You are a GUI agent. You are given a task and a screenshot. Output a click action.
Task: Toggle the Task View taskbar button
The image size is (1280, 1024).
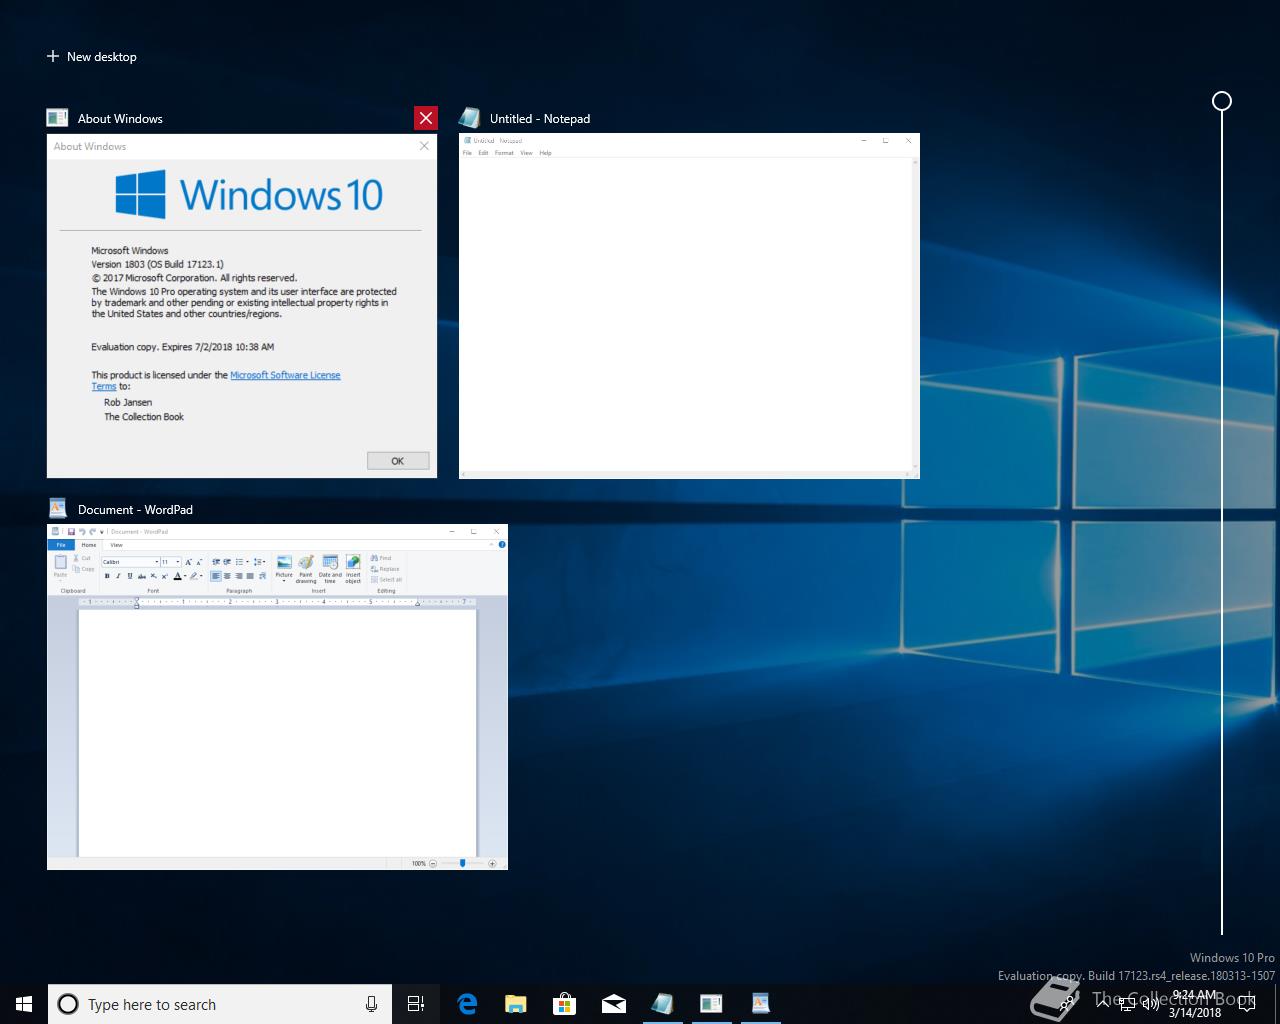(416, 1004)
